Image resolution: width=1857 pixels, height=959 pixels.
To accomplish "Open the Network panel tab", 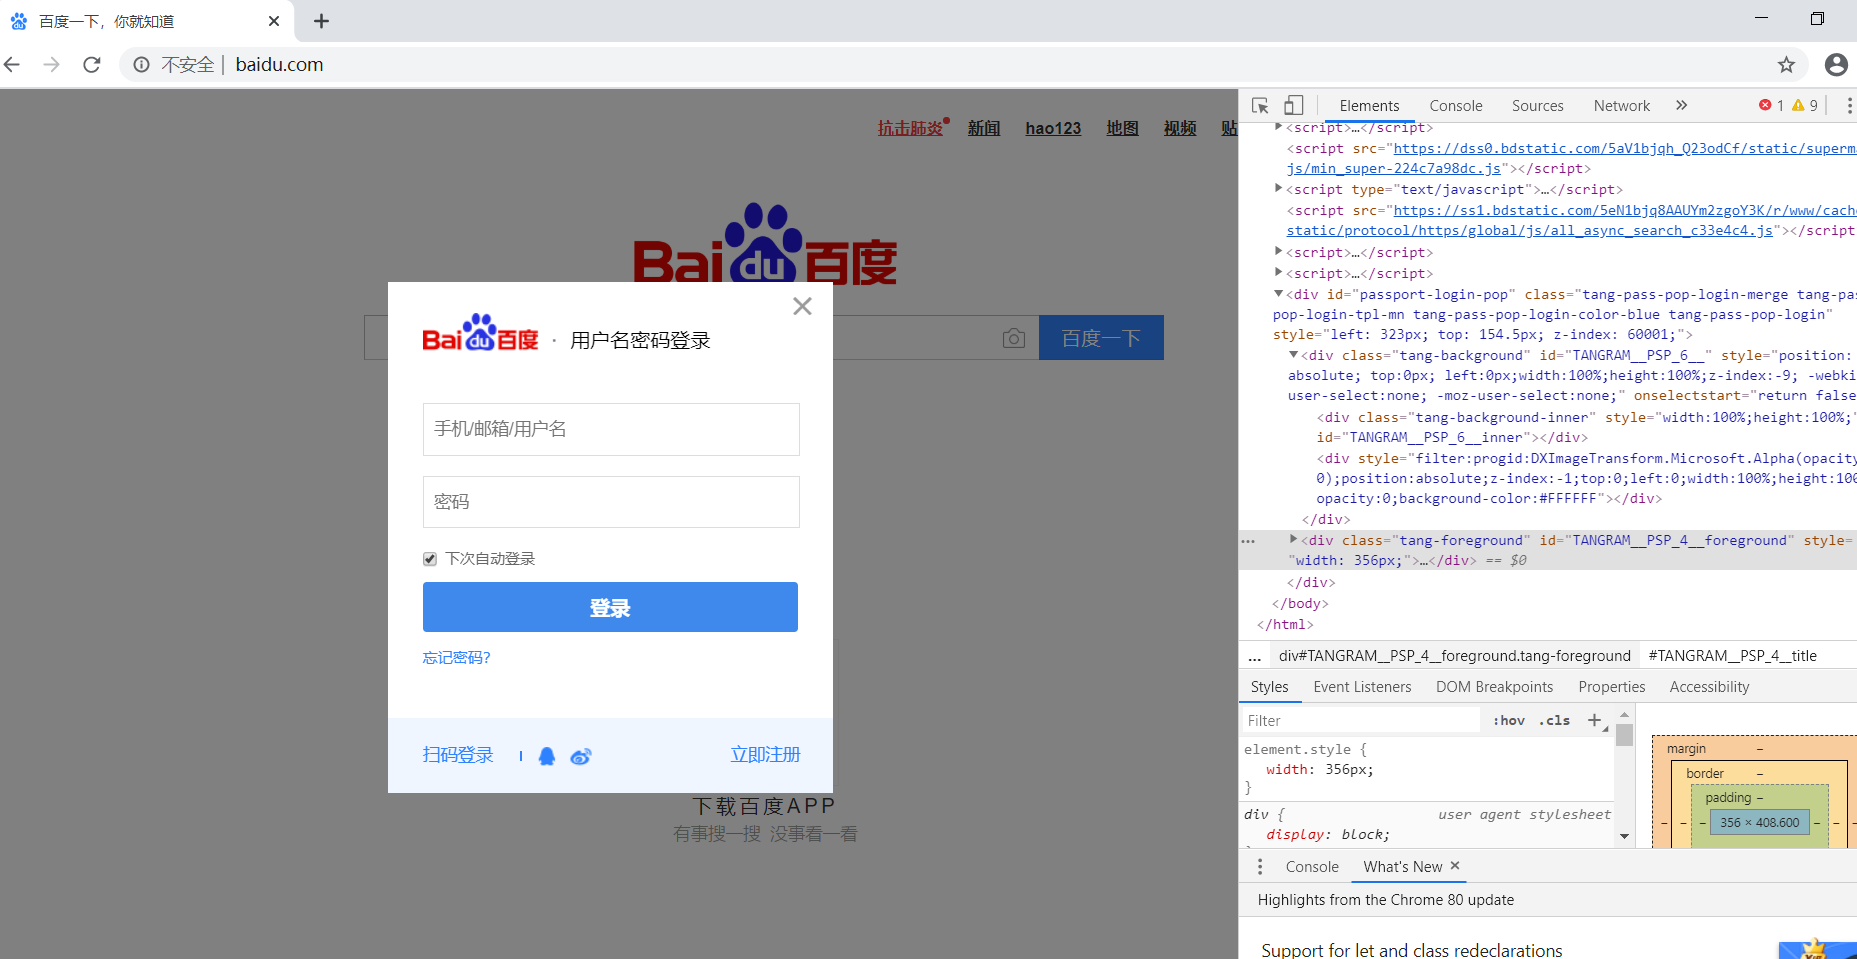I will coord(1622,105).
